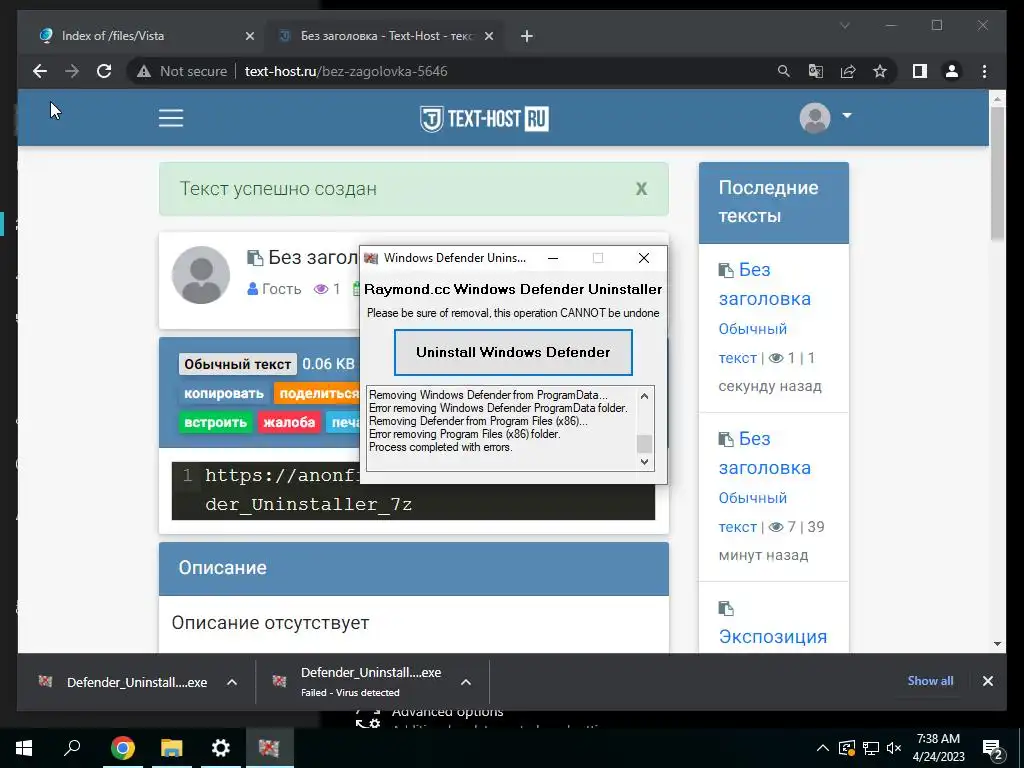Click the Обычный текст label badge
Image resolution: width=1024 pixels, height=768 pixels.
(238, 364)
